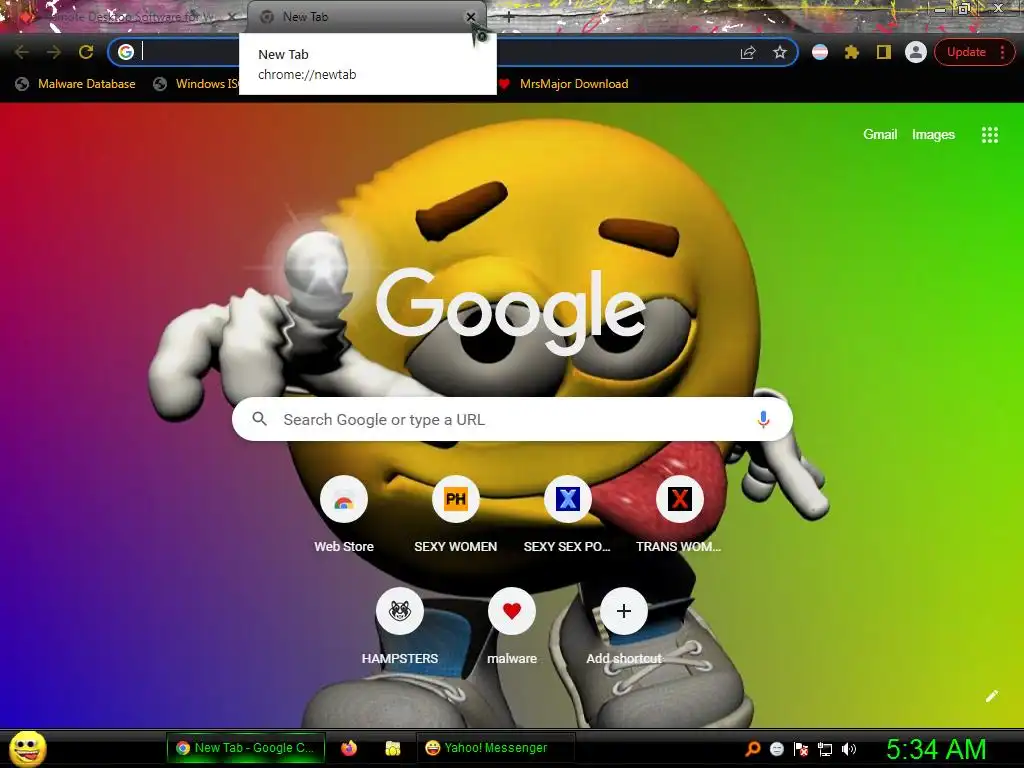Click the Google G icon in address bar
Viewport: 1024px width, 768px height.
coord(126,52)
